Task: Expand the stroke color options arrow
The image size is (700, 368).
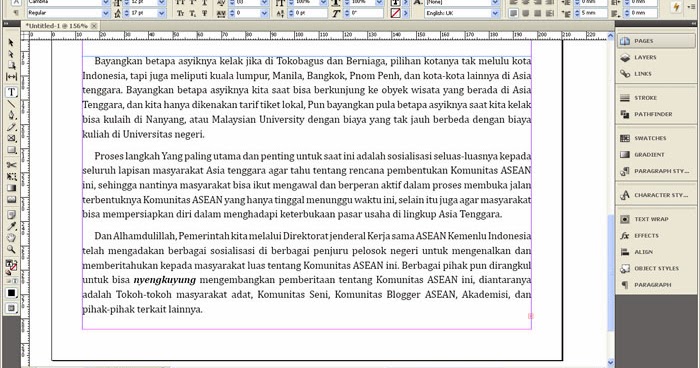Action: point(406,13)
